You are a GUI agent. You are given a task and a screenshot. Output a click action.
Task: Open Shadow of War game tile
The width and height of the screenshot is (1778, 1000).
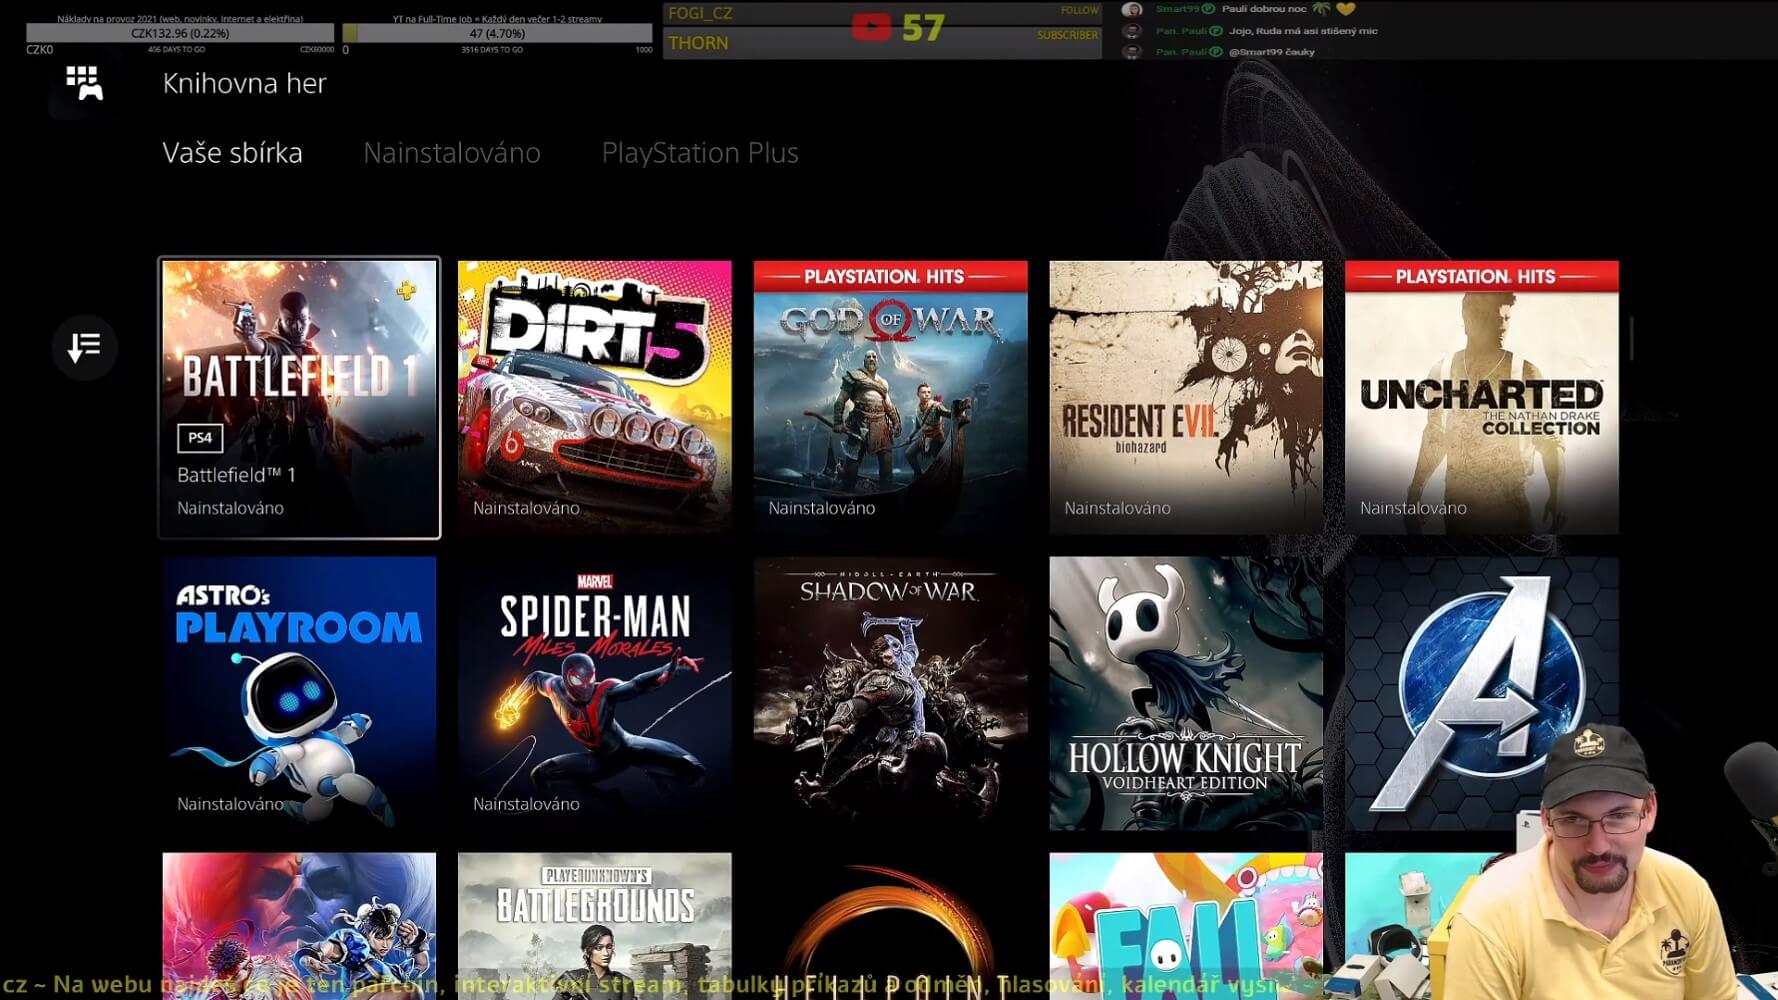(890, 693)
